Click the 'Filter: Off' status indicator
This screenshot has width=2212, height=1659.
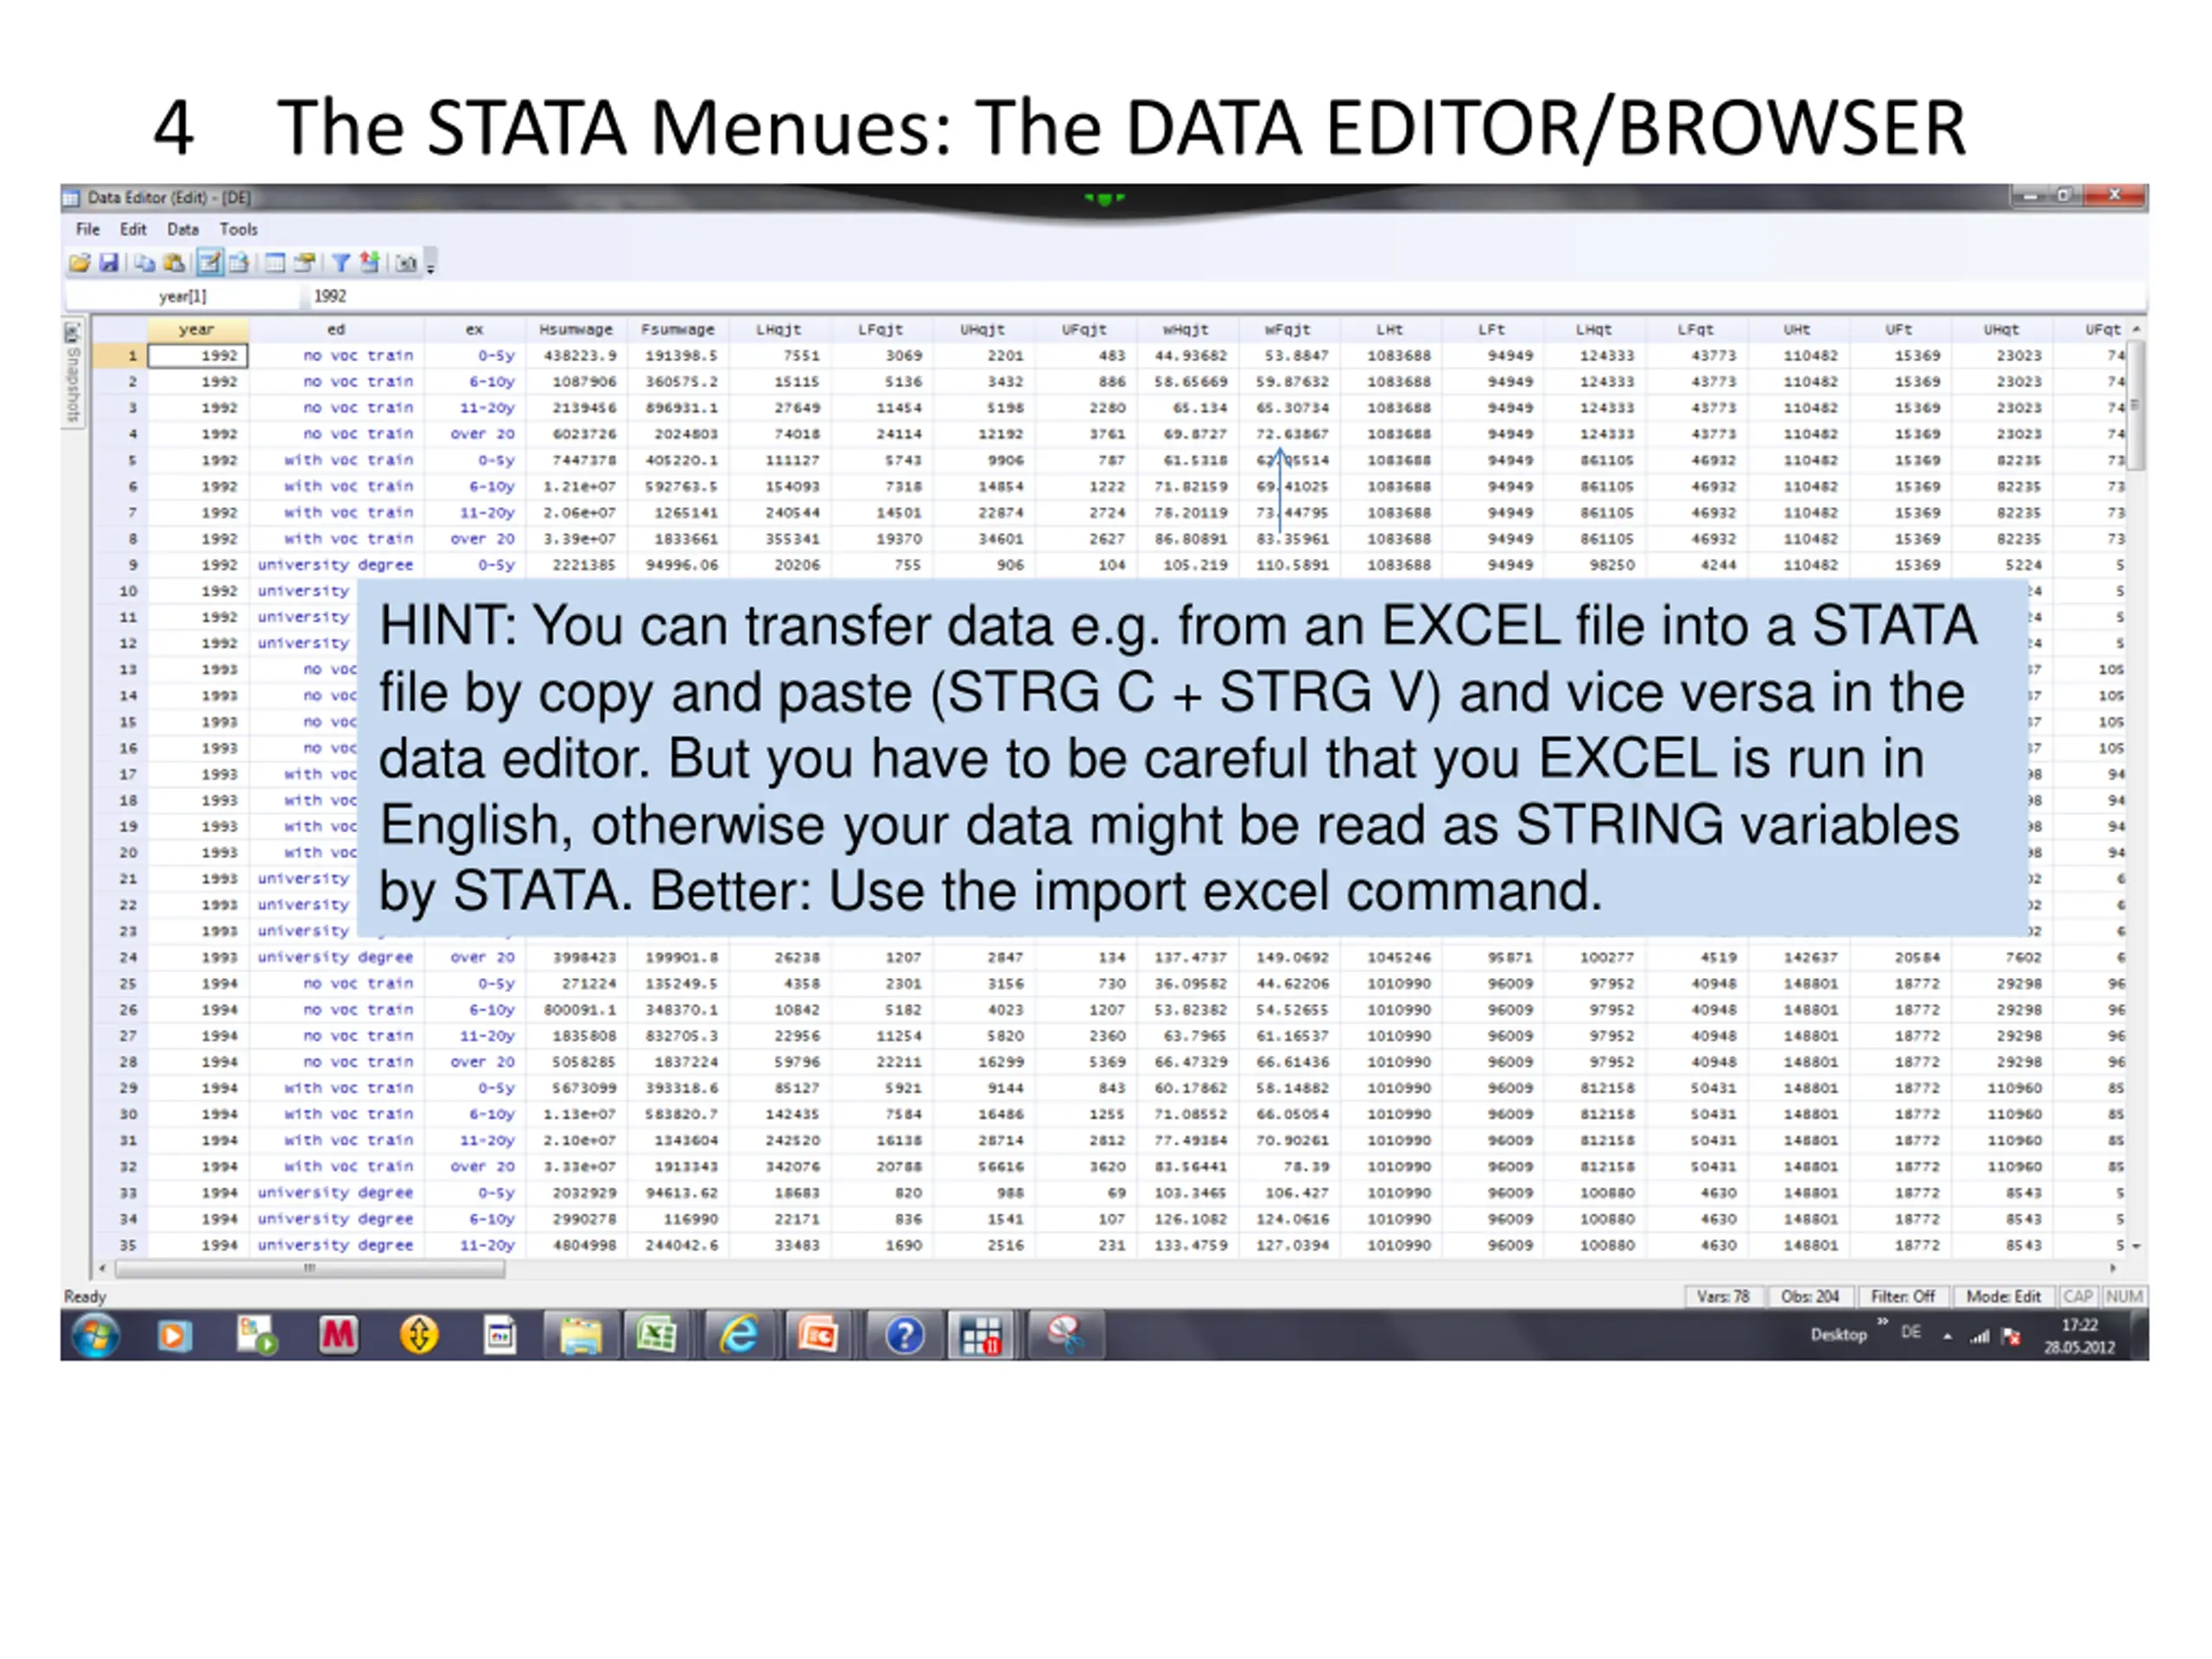tap(1902, 1296)
